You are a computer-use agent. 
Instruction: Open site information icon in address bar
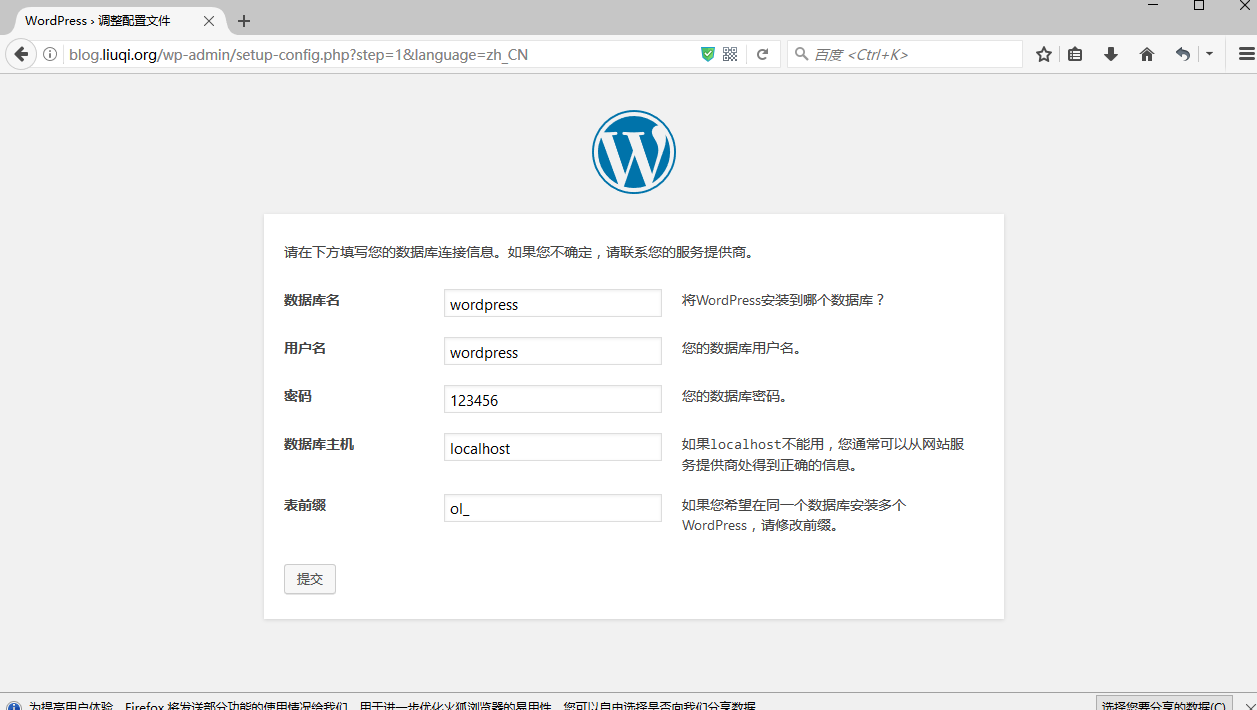[x=50, y=55]
